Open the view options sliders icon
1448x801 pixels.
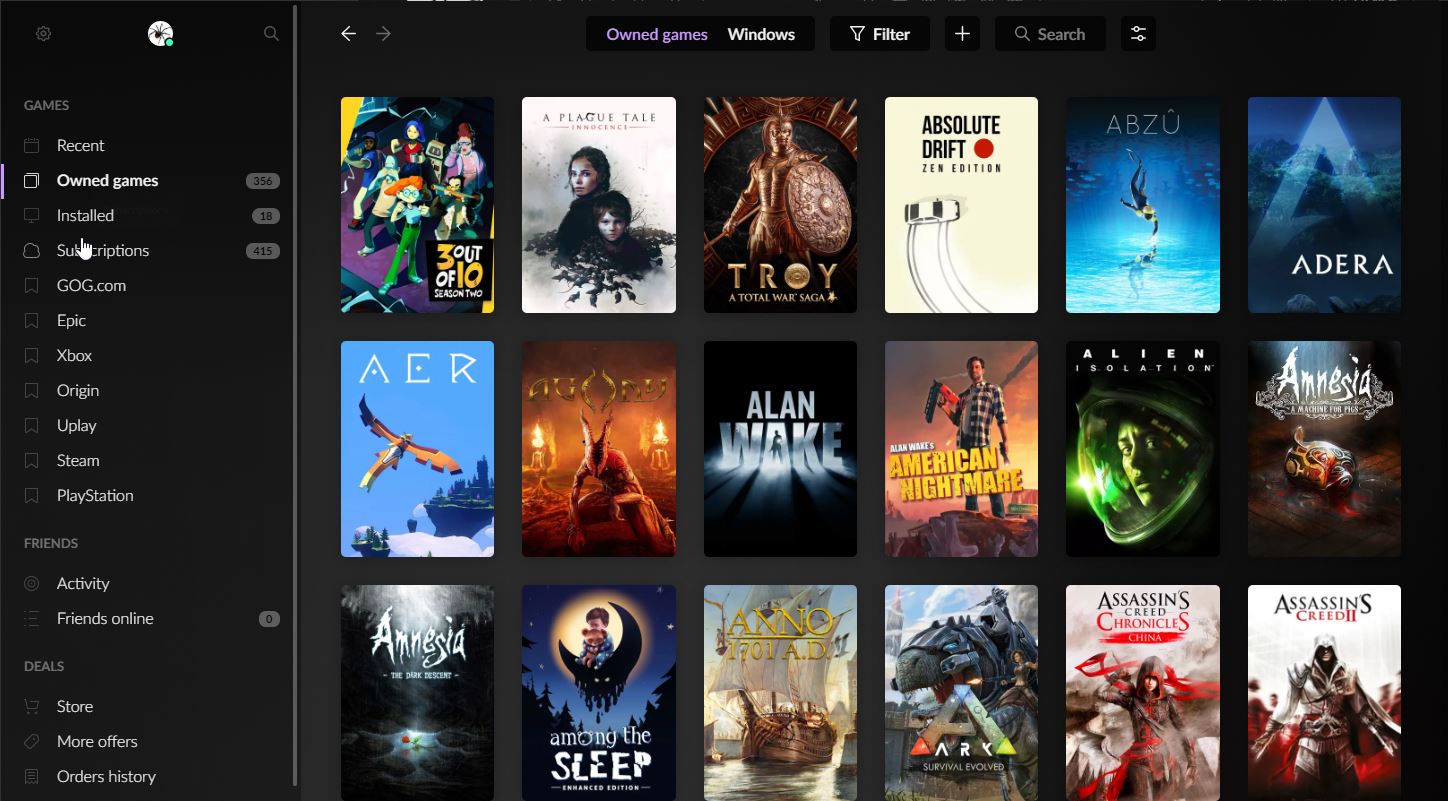coord(1138,34)
